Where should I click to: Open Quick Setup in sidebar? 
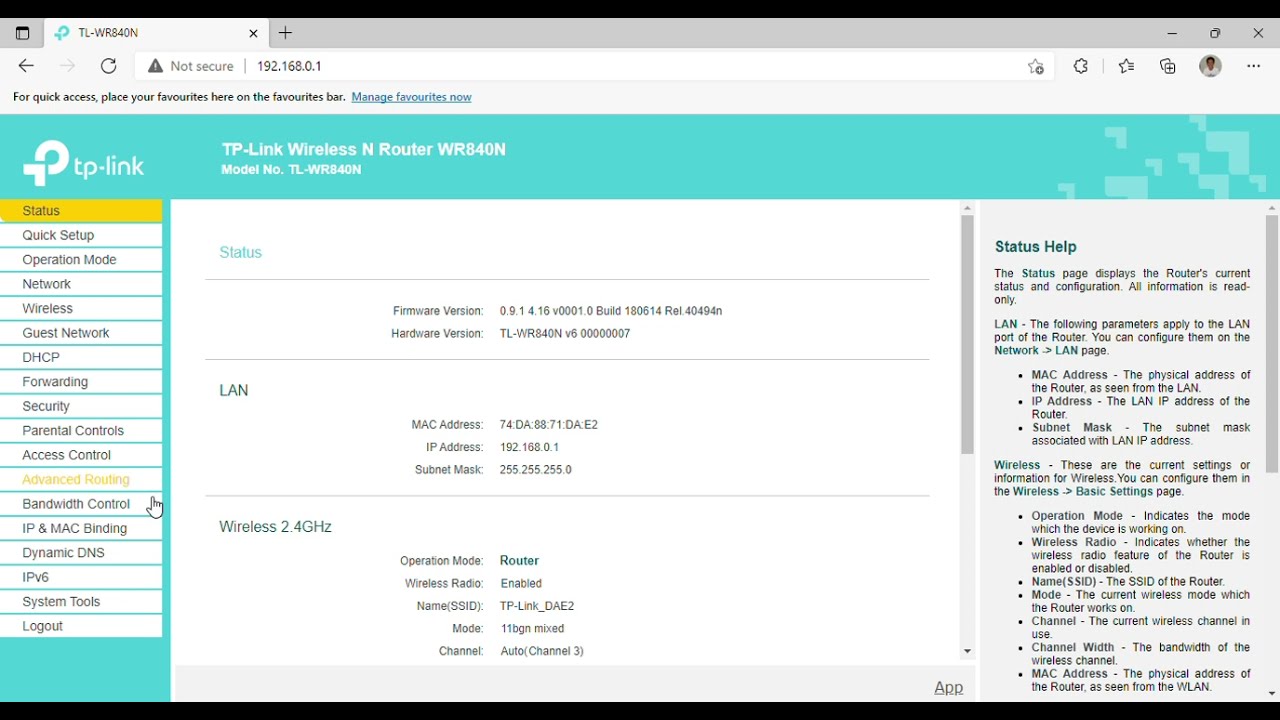[82, 236]
